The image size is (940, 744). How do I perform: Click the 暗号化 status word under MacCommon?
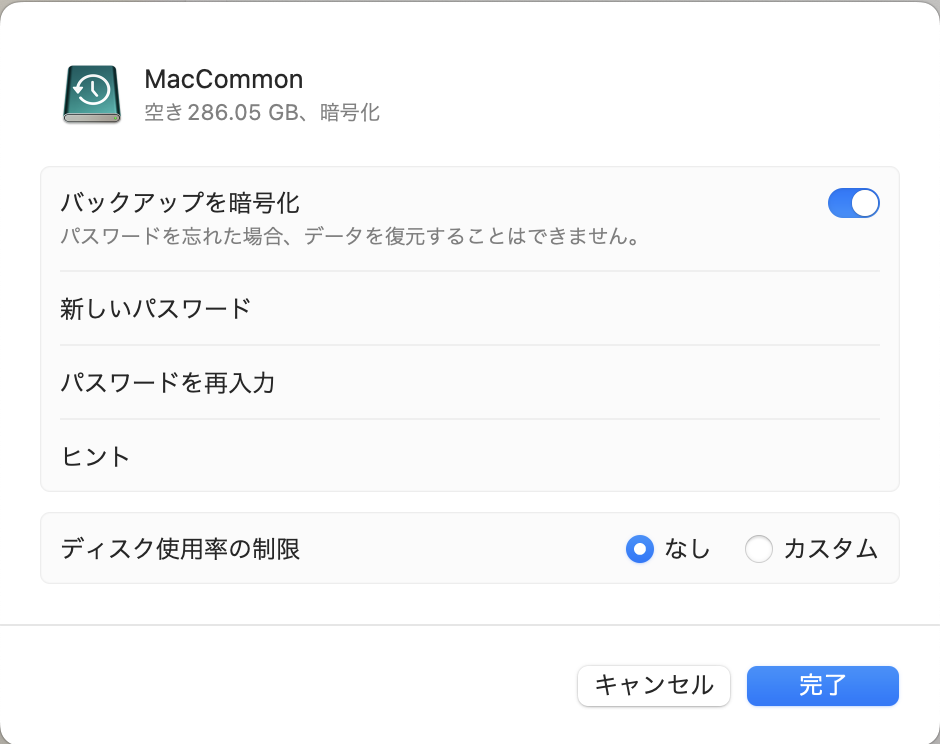point(350,112)
